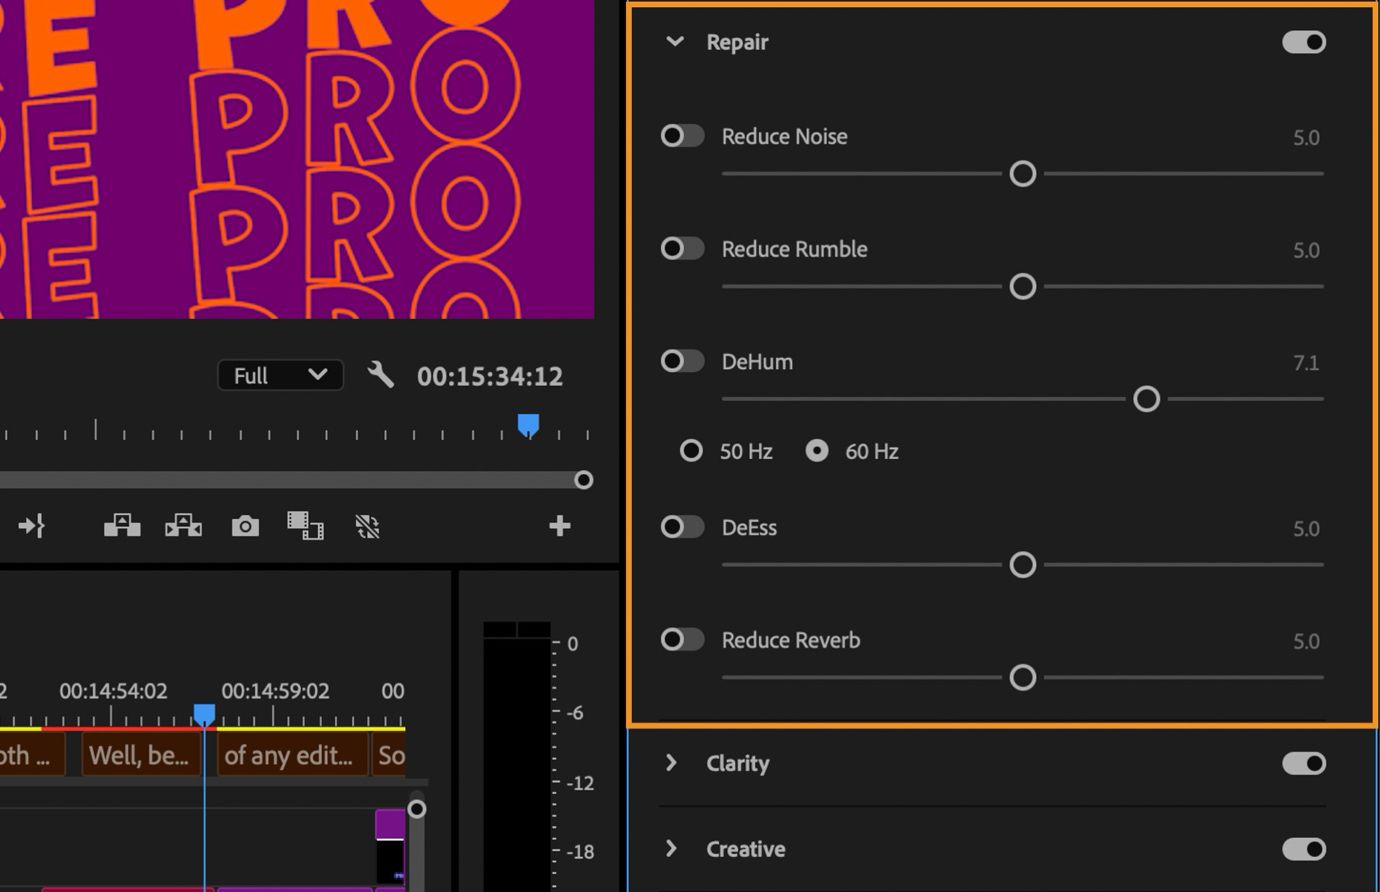Click the Reduce Reverb slider handle
Image resolution: width=1380 pixels, height=892 pixels.
point(1022,678)
